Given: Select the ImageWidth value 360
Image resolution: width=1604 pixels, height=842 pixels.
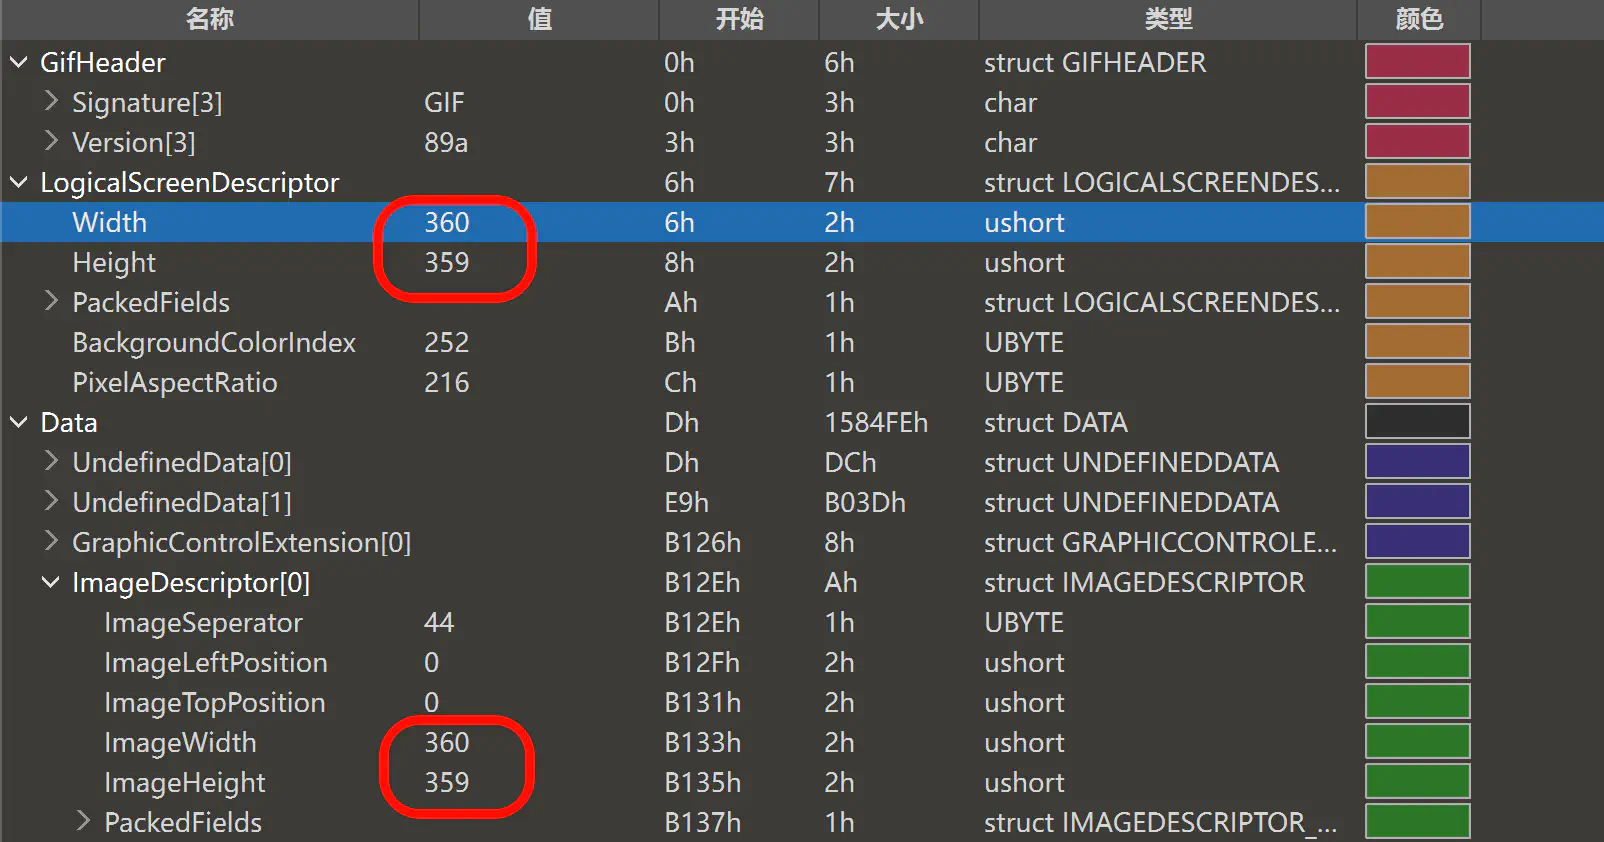Looking at the screenshot, I should pos(446,743).
